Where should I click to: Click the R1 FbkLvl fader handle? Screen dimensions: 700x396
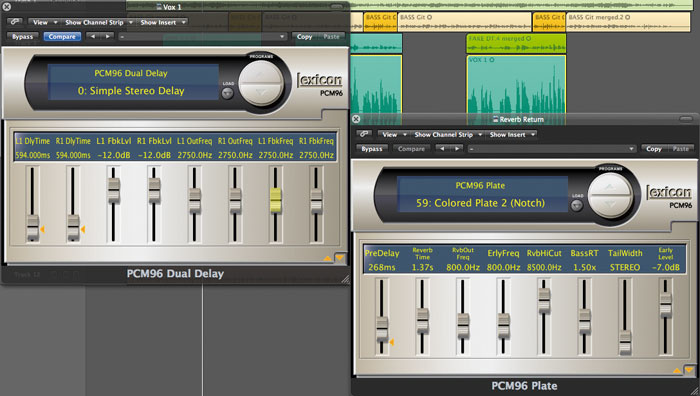[x=154, y=191]
